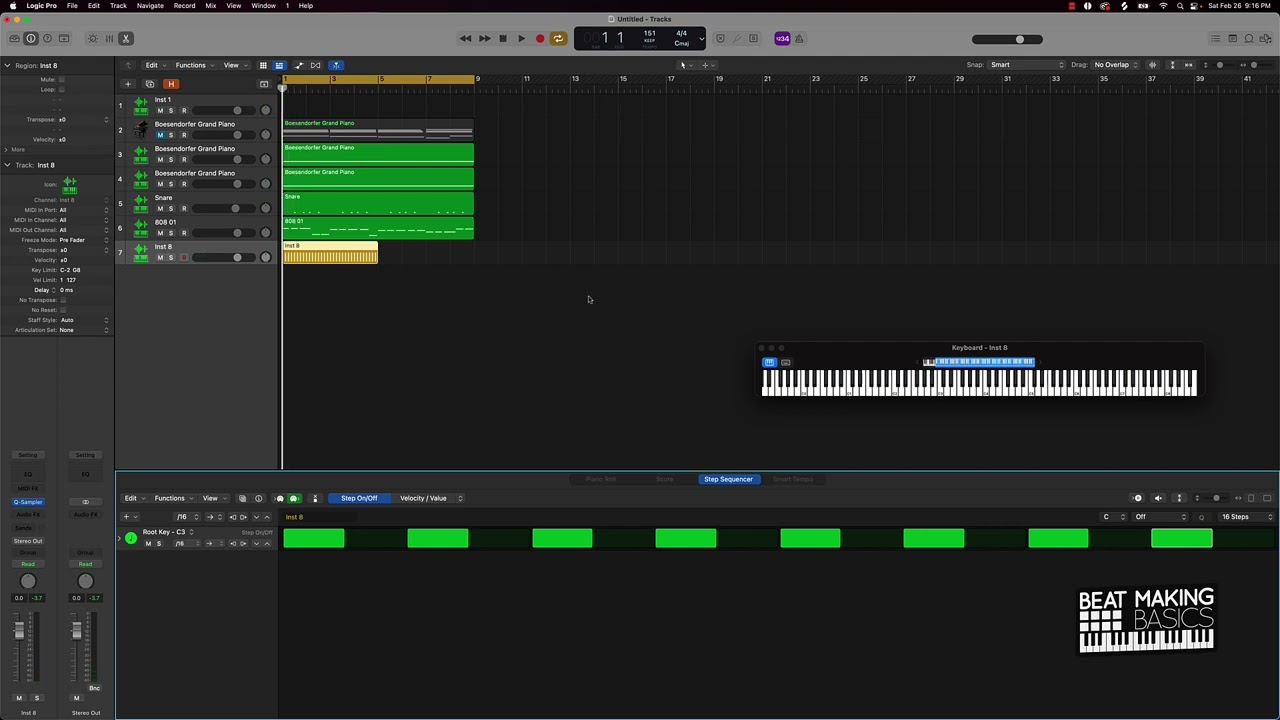Viewport: 1280px width, 720px height.
Task: Start recording with the Record button
Action: (x=540, y=39)
